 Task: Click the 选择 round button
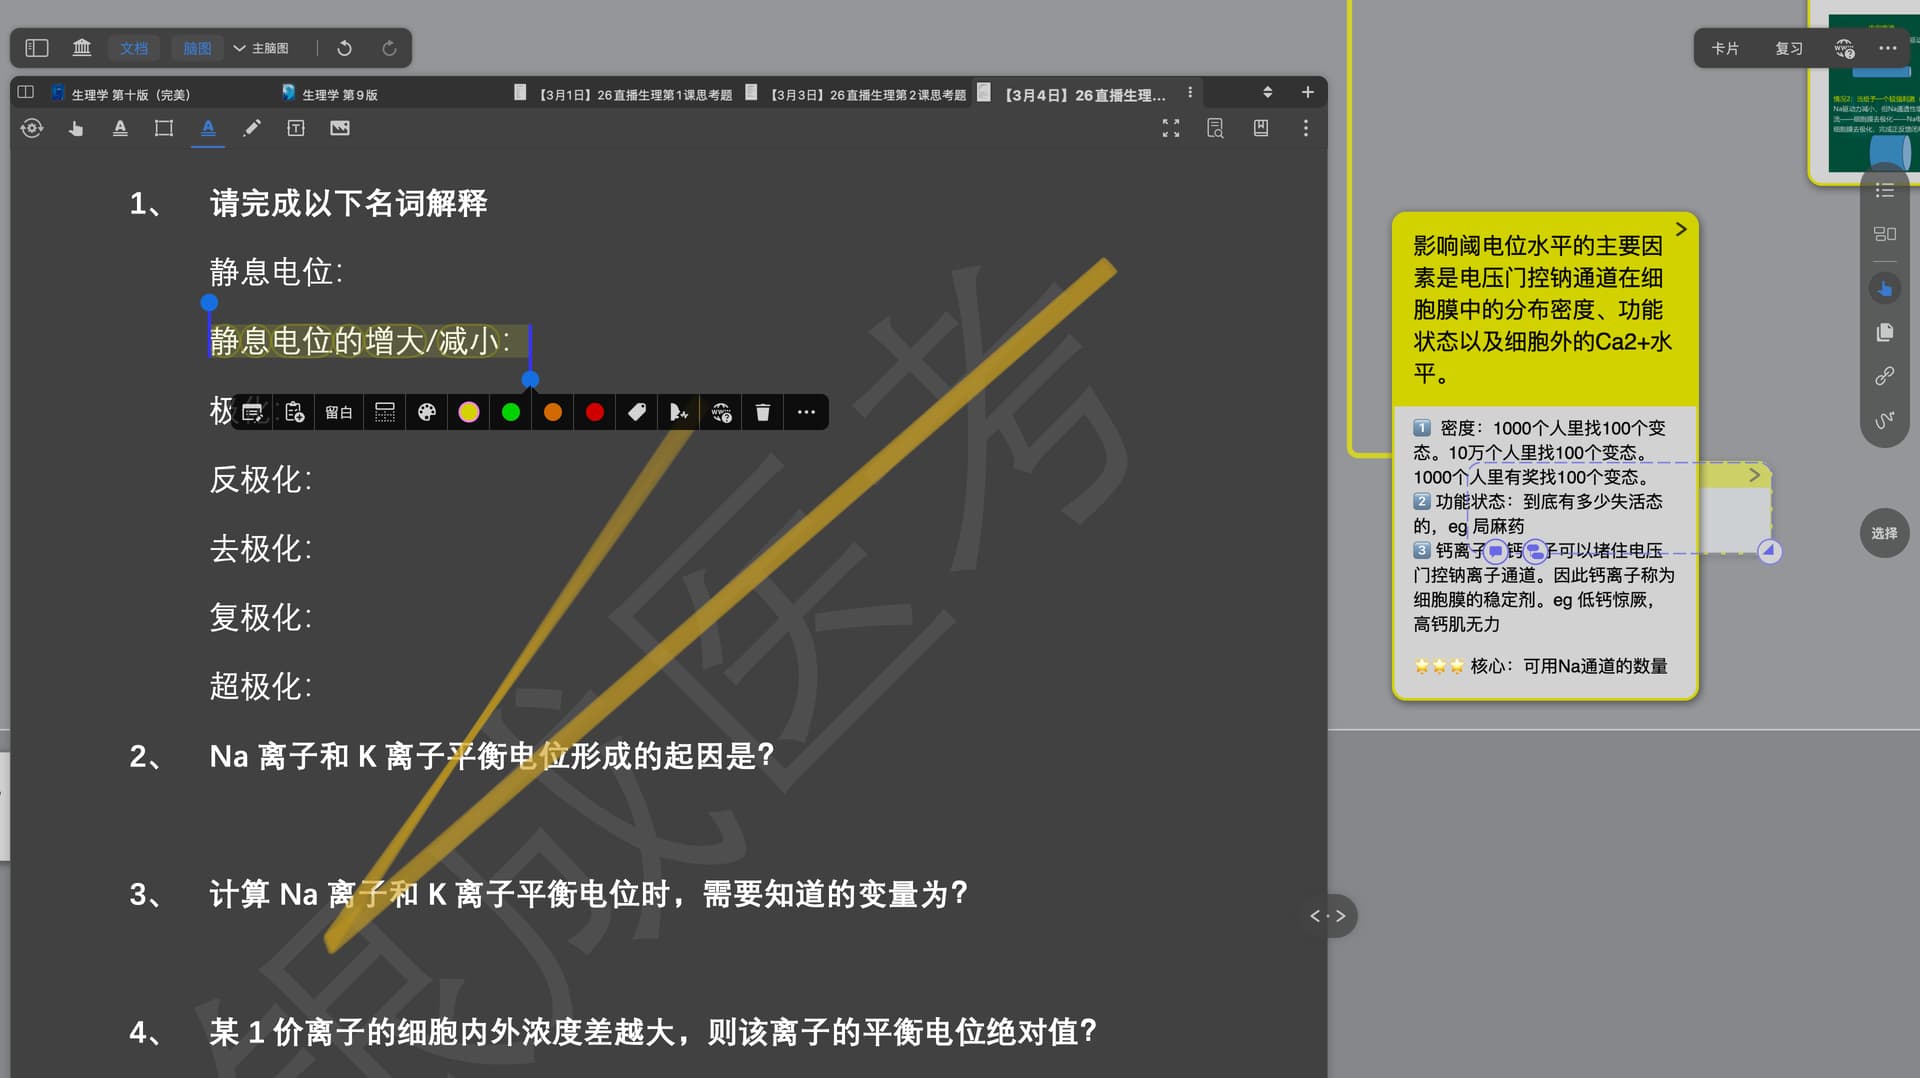click(1885, 533)
